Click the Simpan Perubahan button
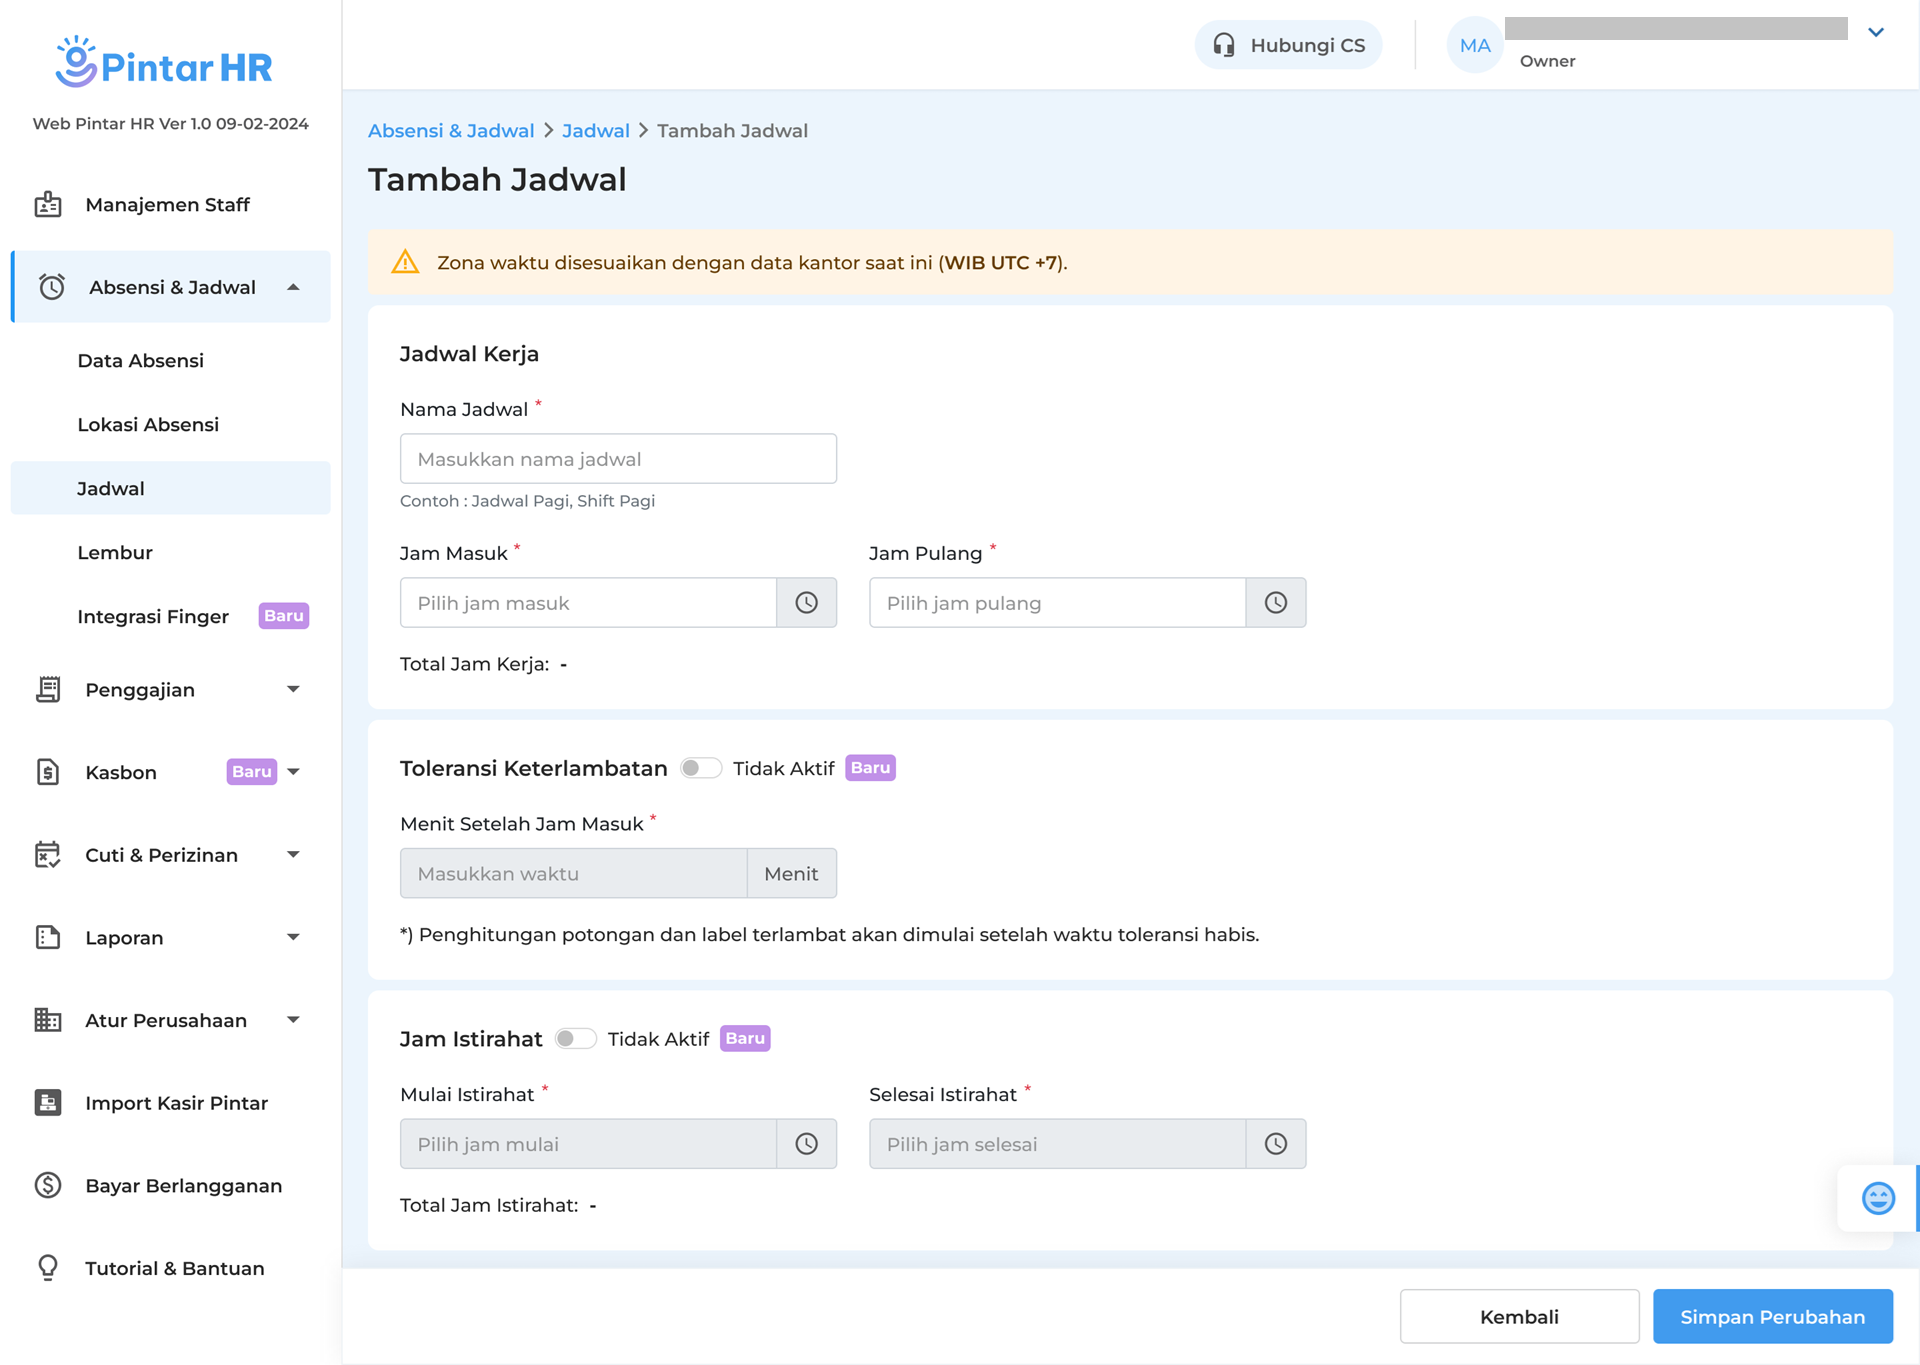Viewport: 1920px width, 1365px height. (1772, 1317)
